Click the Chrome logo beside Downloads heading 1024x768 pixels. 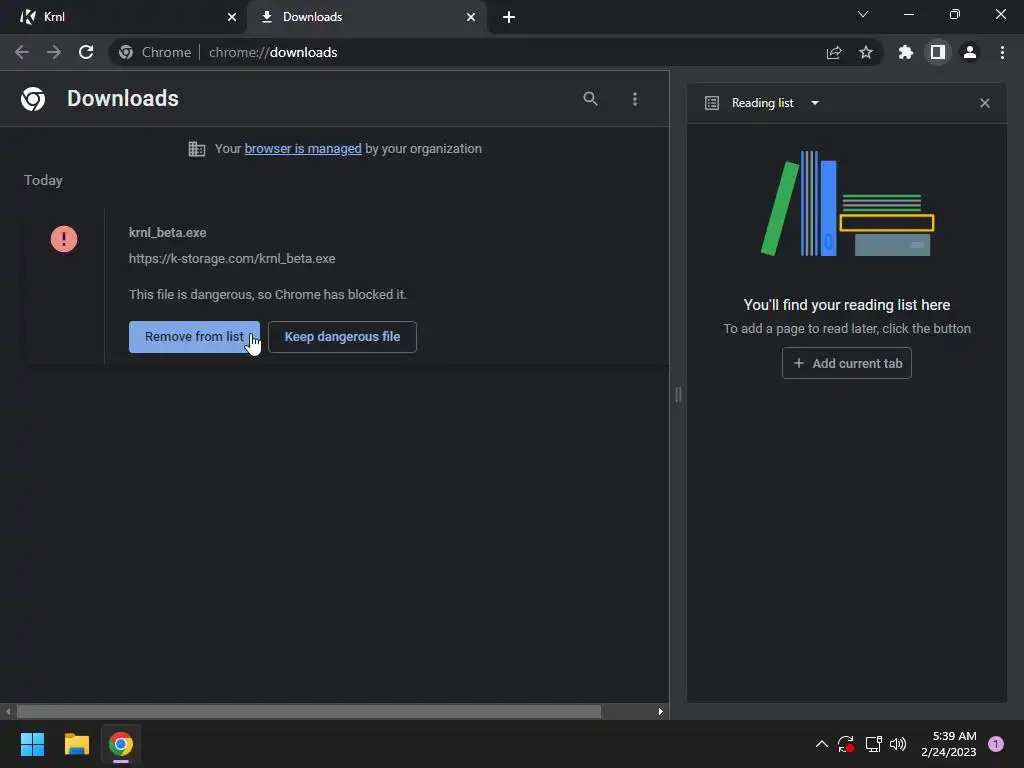click(x=33, y=99)
